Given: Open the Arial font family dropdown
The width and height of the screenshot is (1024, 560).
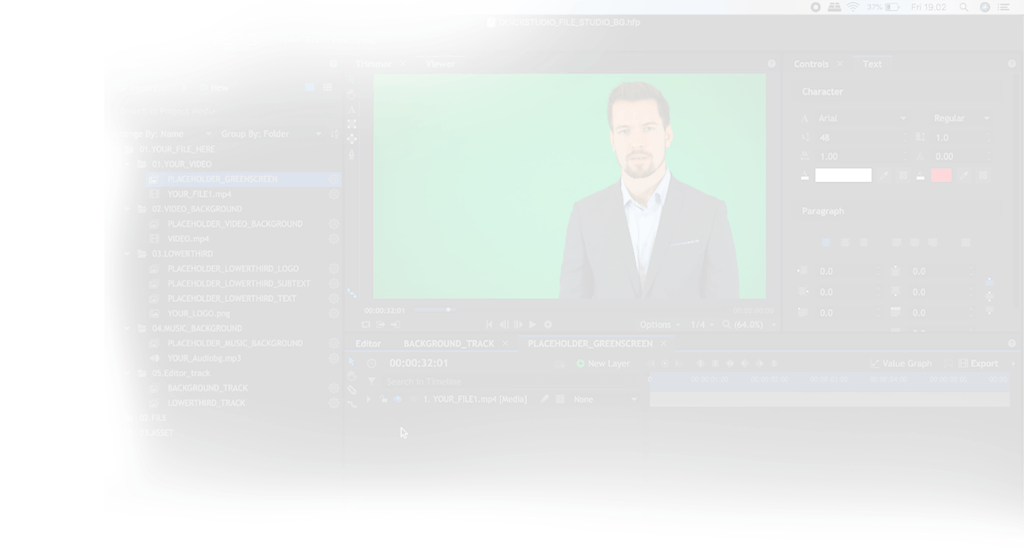Looking at the screenshot, I should tap(863, 118).
